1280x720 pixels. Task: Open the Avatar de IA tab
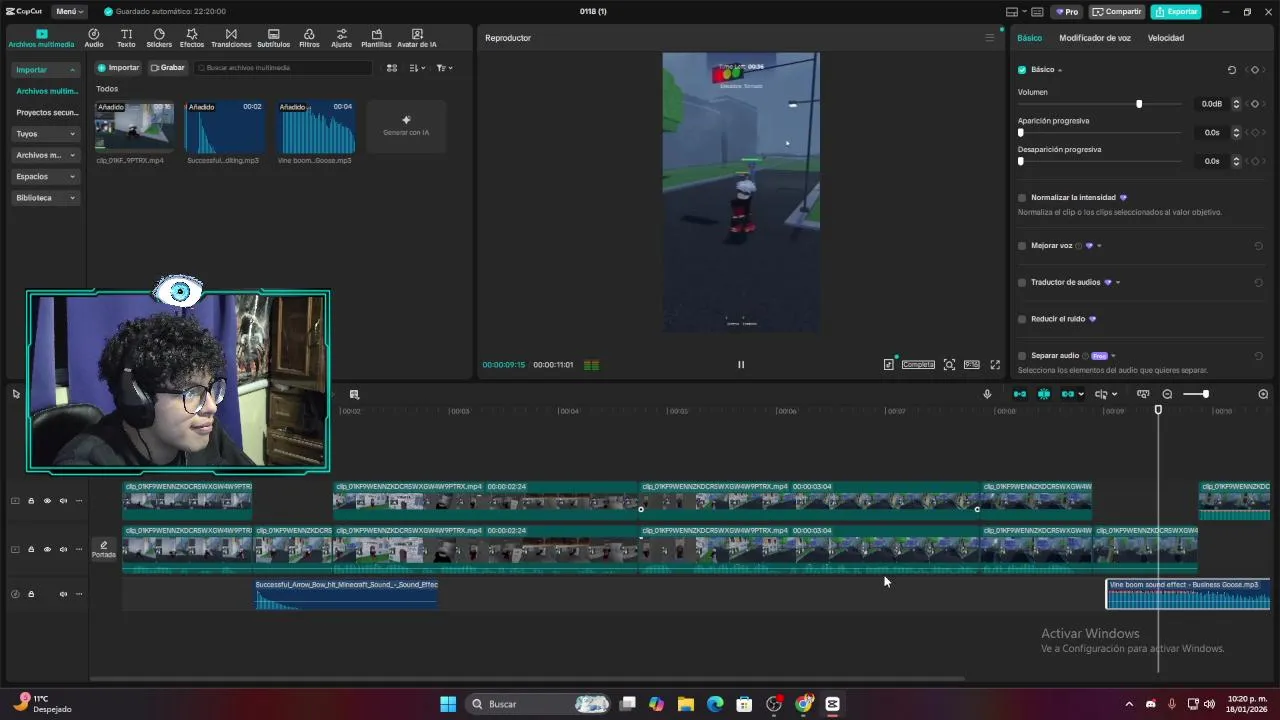(417, 38)
